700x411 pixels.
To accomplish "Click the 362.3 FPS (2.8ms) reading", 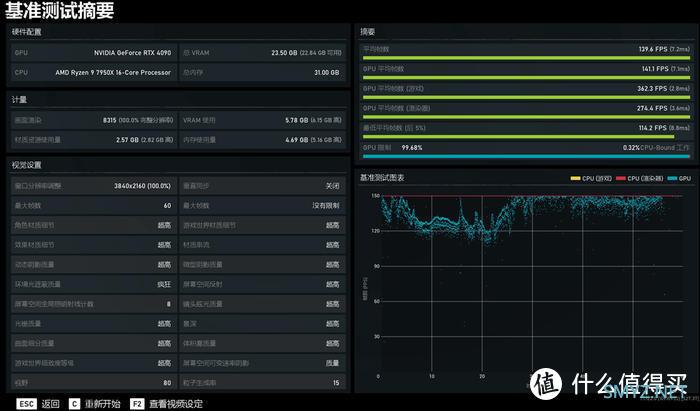I will tap(663, 88).
